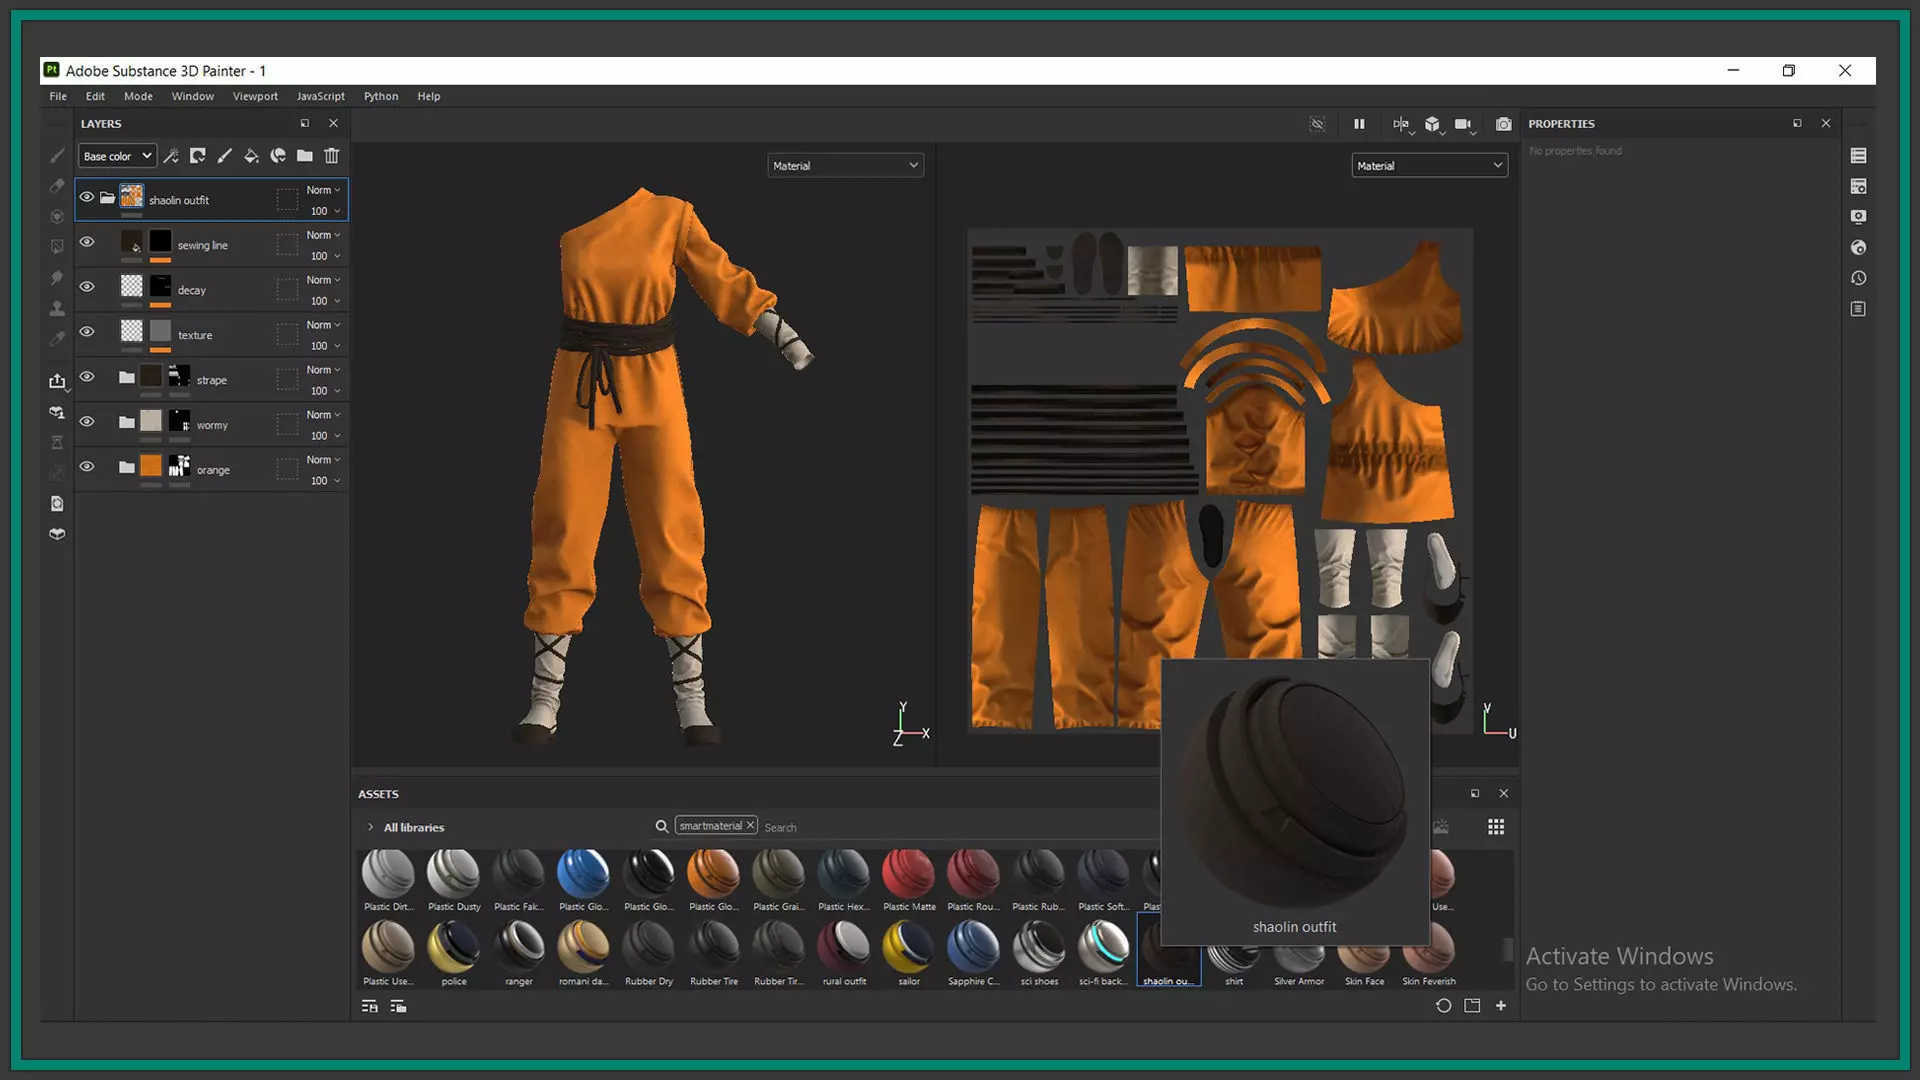
Task: Delete layer with the trash icon
Action: pos(332,156)
